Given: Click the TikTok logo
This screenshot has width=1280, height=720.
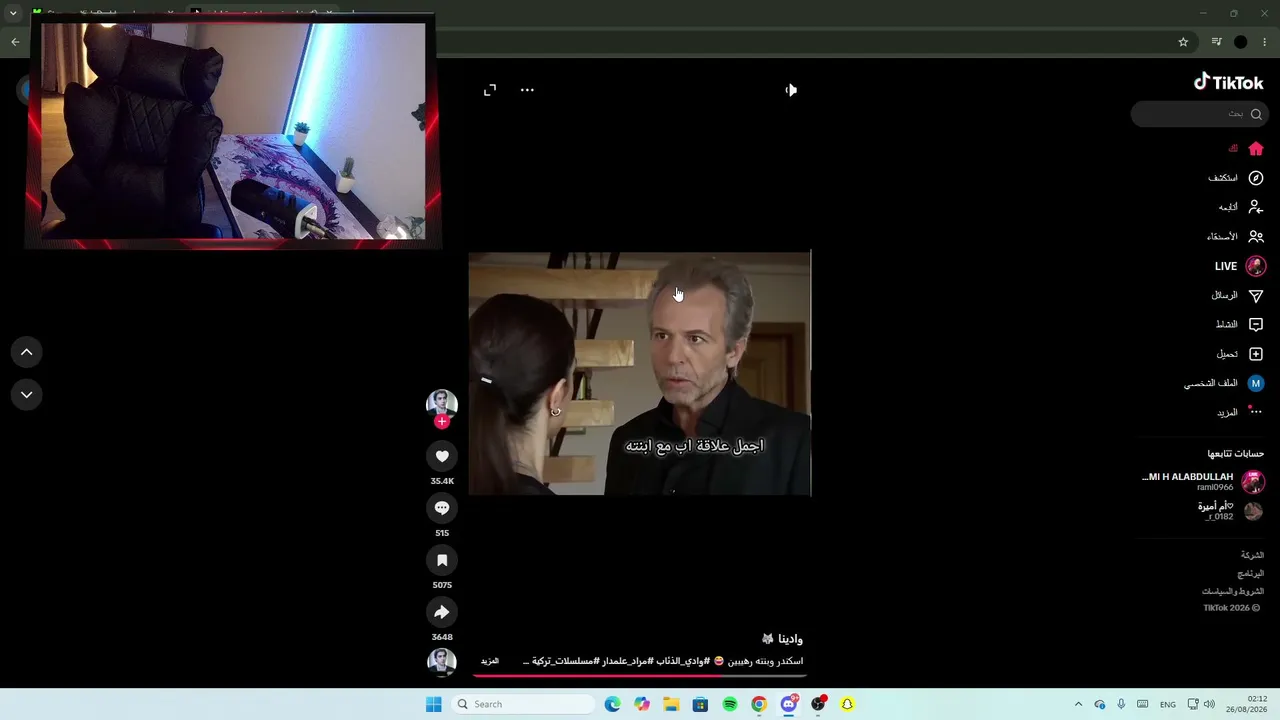Looking at the screenshot, I should [1229, 83].
